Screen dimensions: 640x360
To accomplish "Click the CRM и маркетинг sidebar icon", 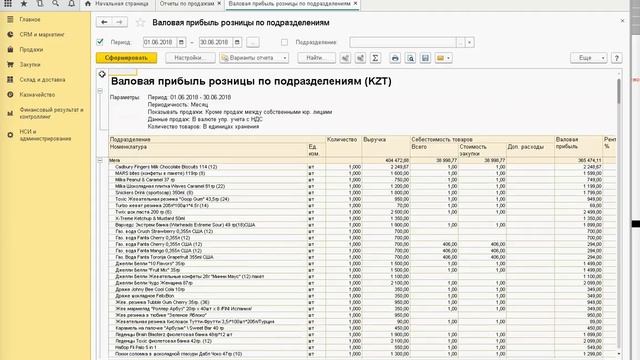I will tap(10, 34).
